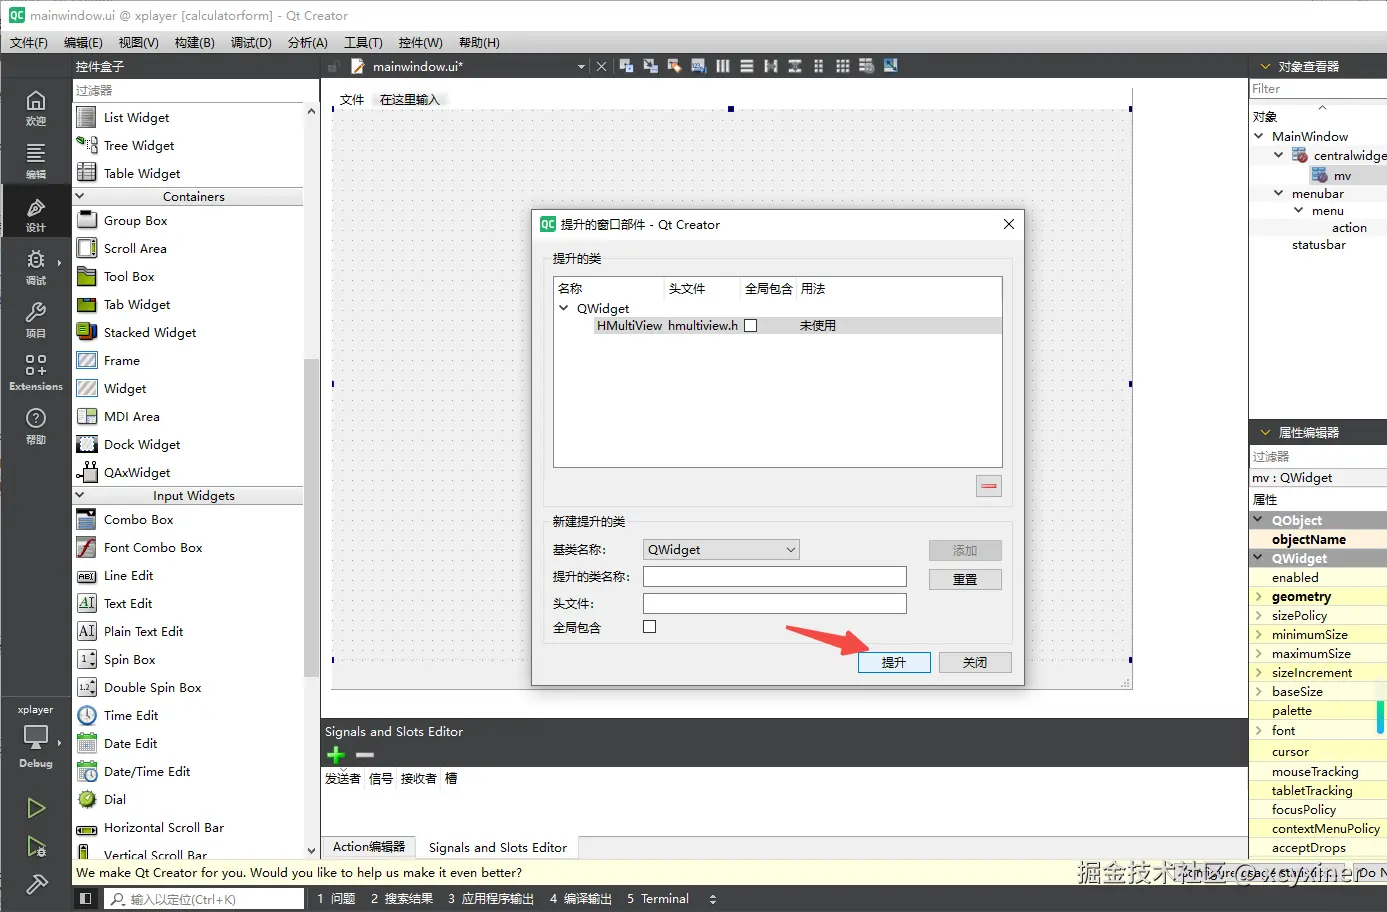
Task: Switch to Edit mode in sidebar
Action: (x=36, y=160)
